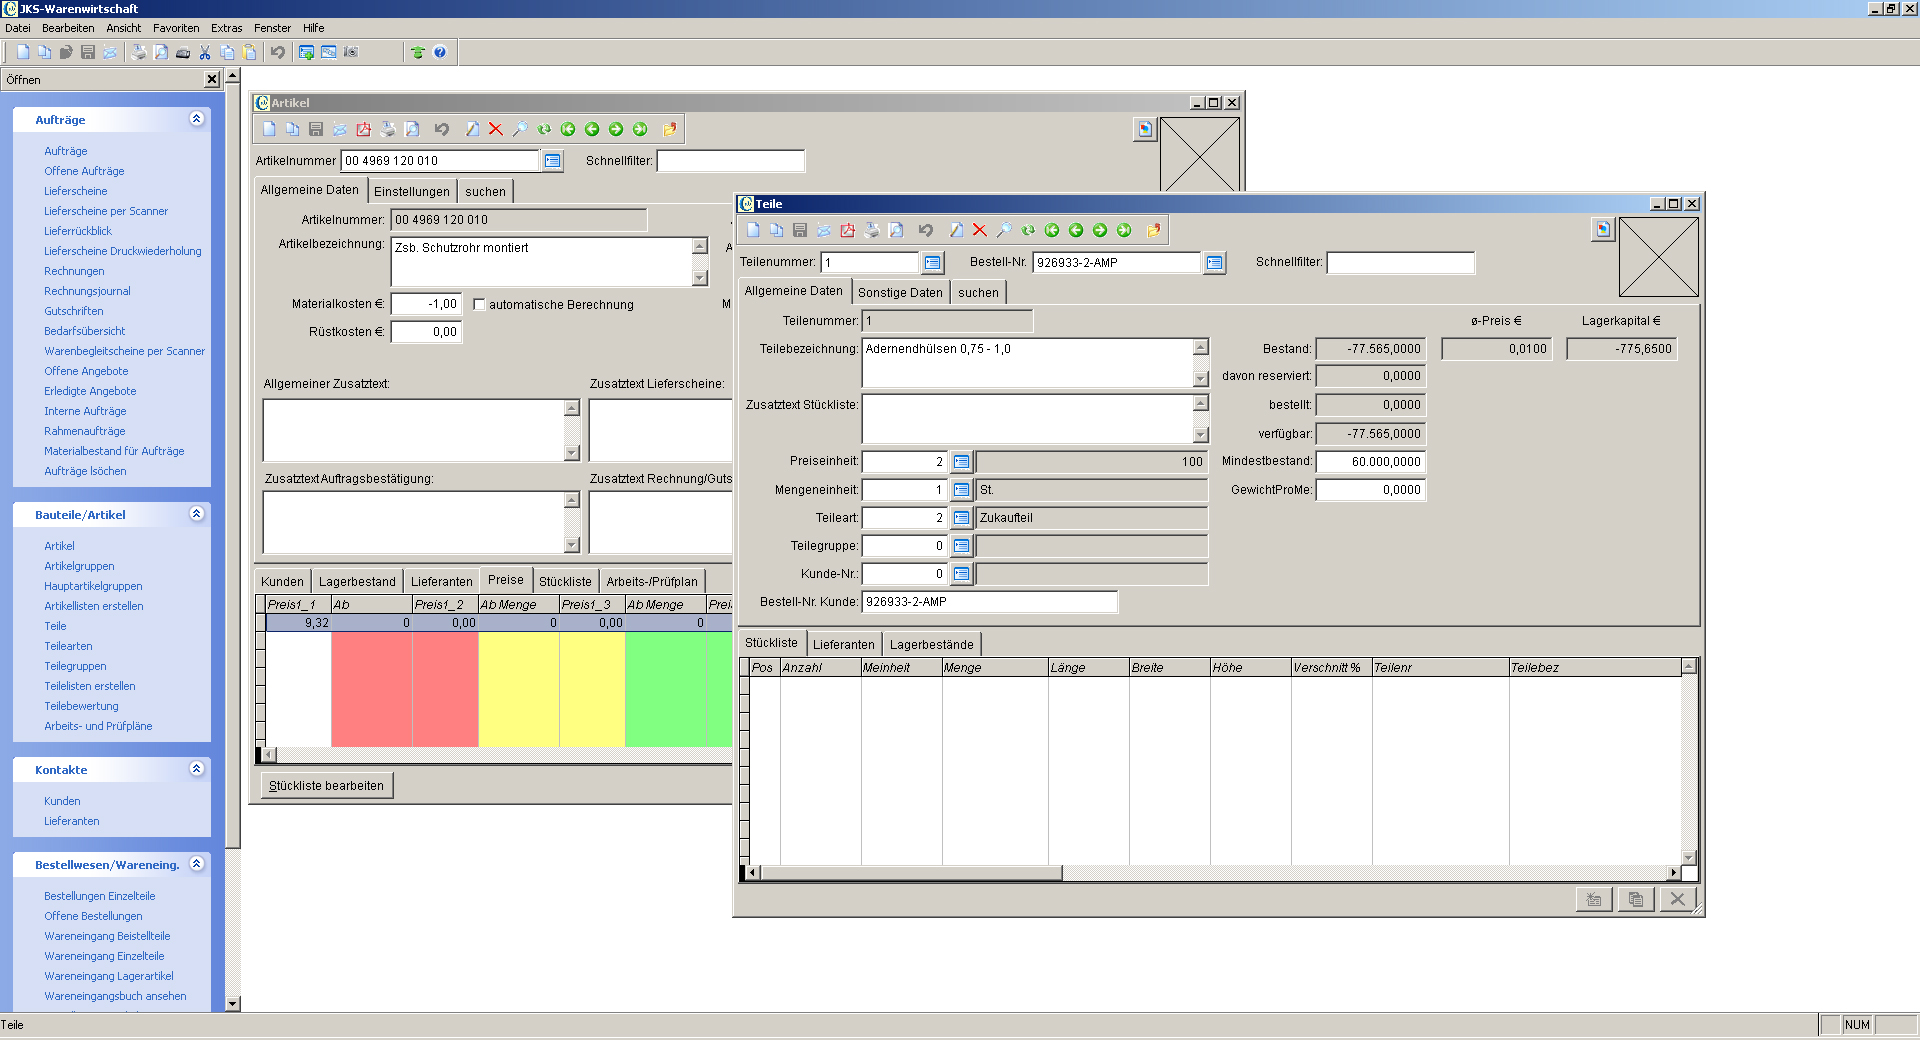Image resolution: width=1920 pixels, height=1040 pixels.
Task: Switch to the Sonstige Daten tab in Teile
Action: [900, 292]
